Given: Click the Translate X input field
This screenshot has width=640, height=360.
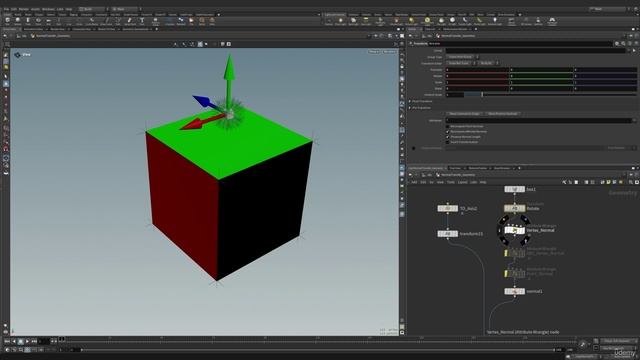Looking at the screenshot, I should pos(477,70).
